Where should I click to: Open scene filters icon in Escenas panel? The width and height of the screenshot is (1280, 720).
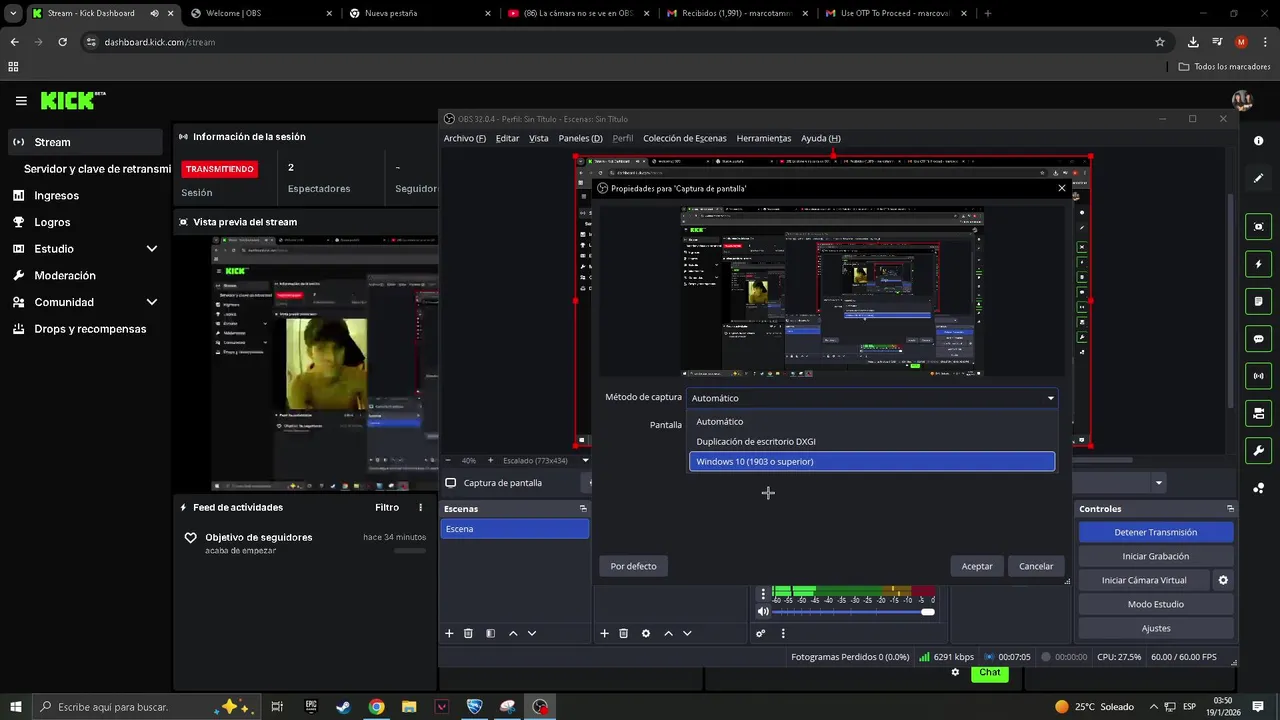(490, 633)
